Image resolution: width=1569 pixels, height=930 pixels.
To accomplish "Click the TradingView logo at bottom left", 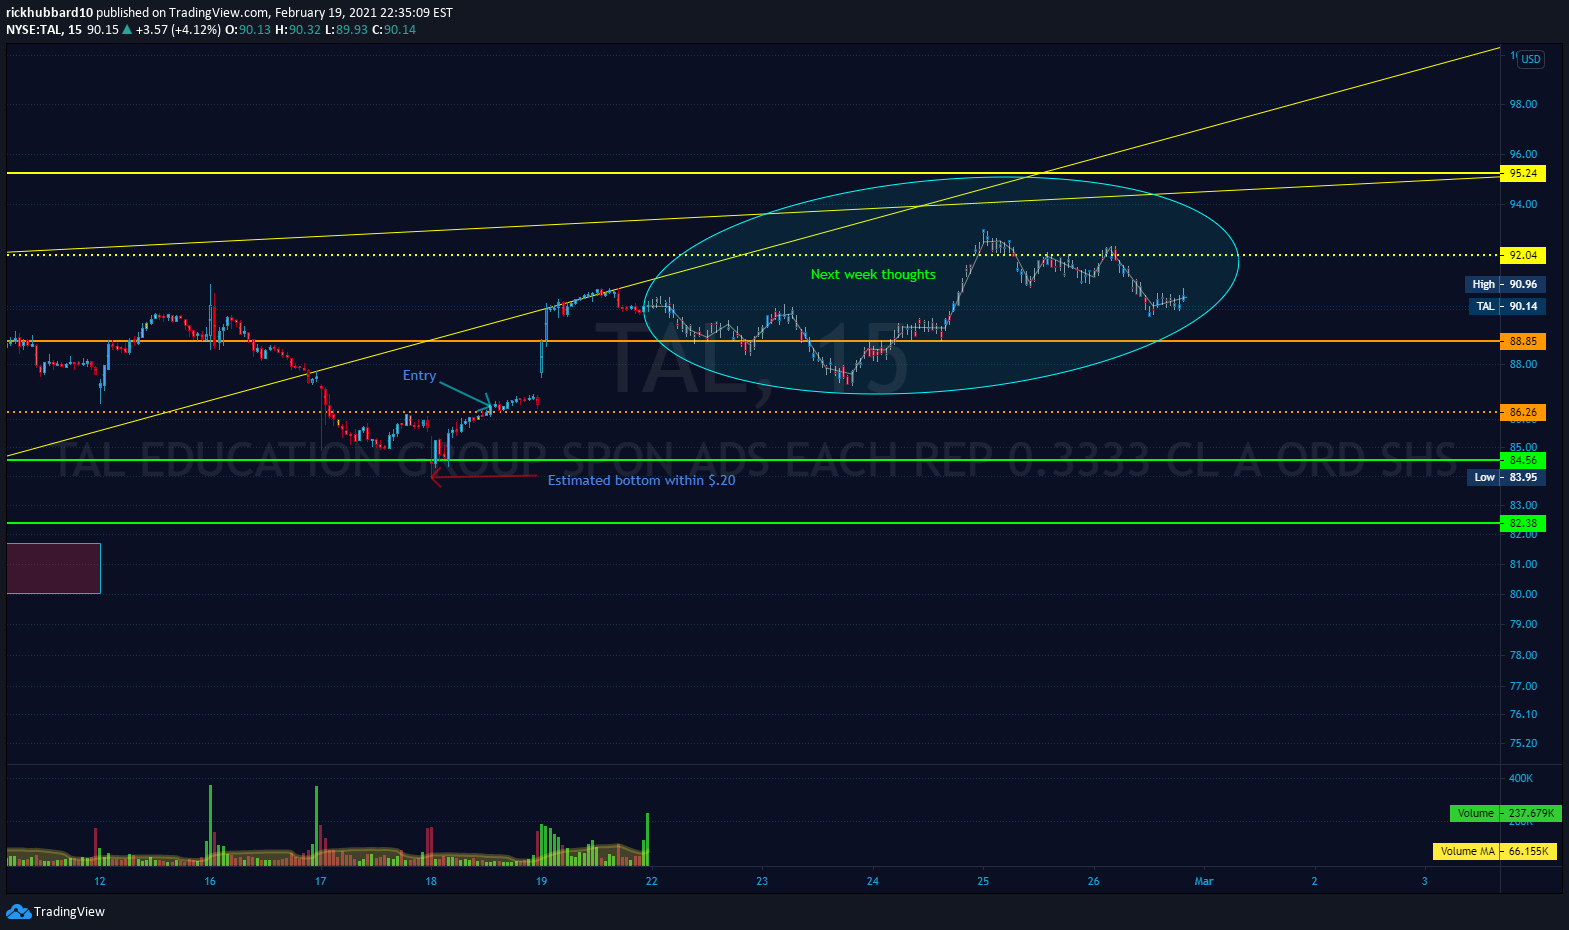I will (55, 911).
